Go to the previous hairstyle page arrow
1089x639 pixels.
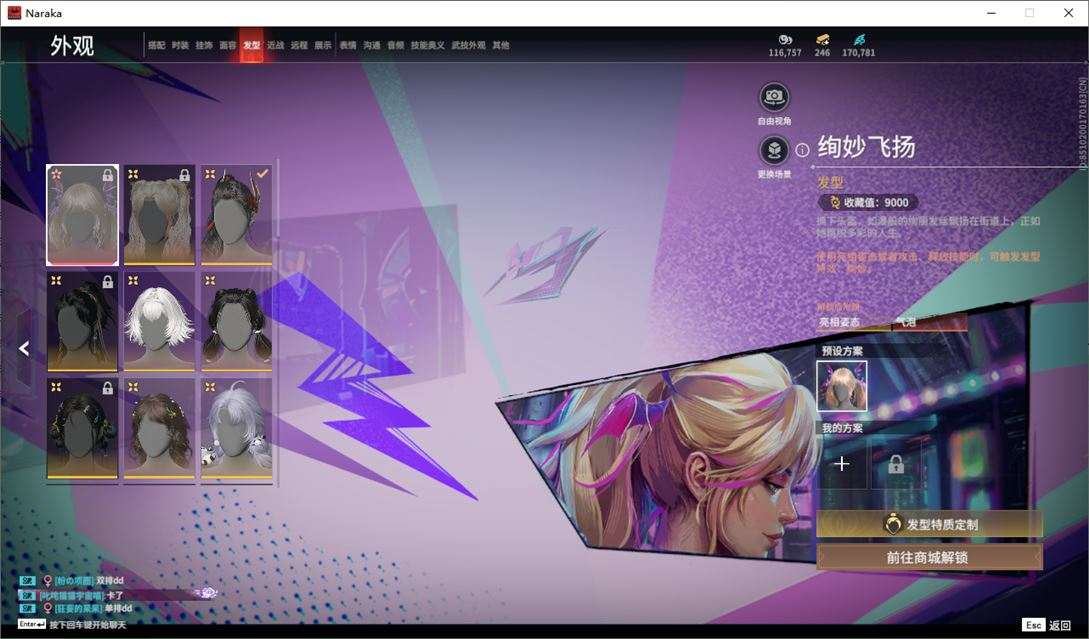coord(24,348)
